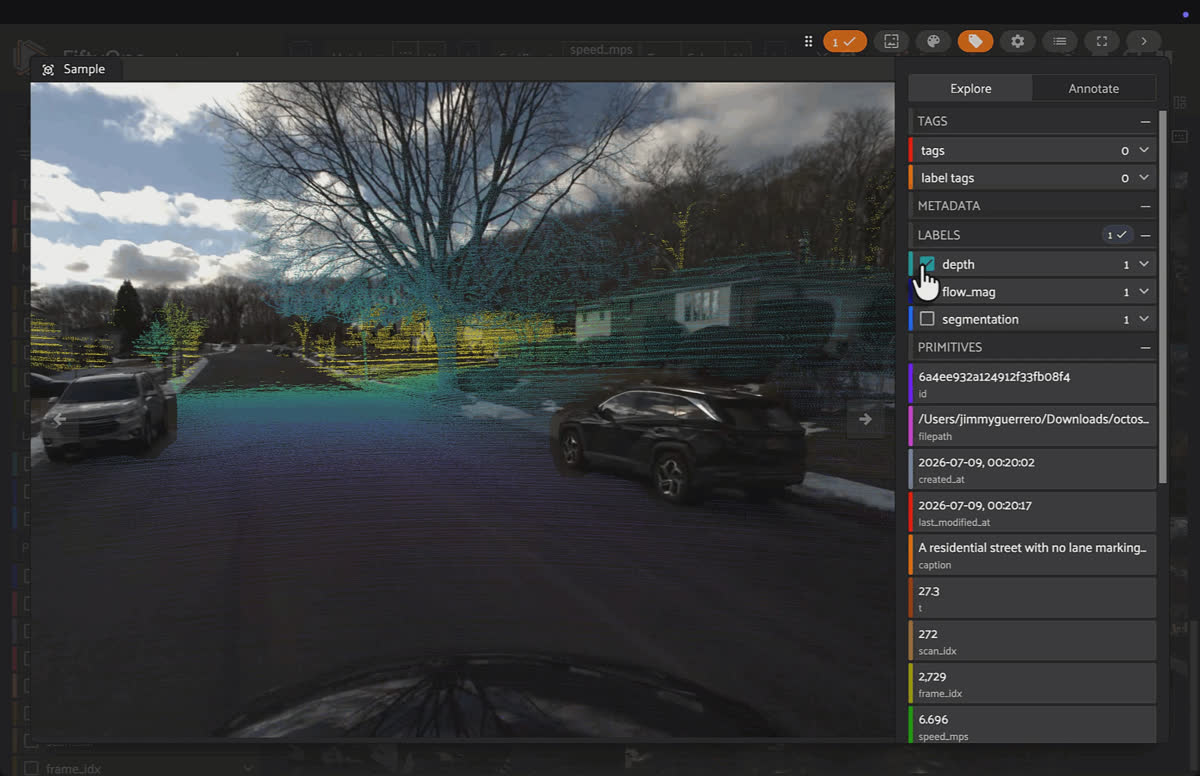Click the scan_idx value 272
The height and width of the screenshot is (776, 1200).
[x=928, y=634]
